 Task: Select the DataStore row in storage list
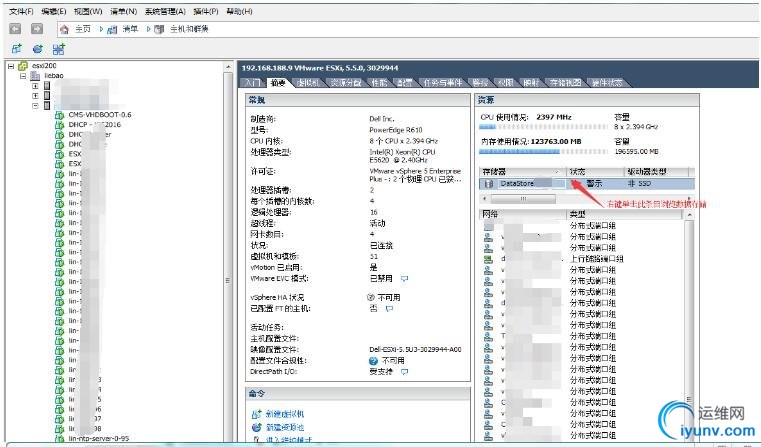click(587, 184)
